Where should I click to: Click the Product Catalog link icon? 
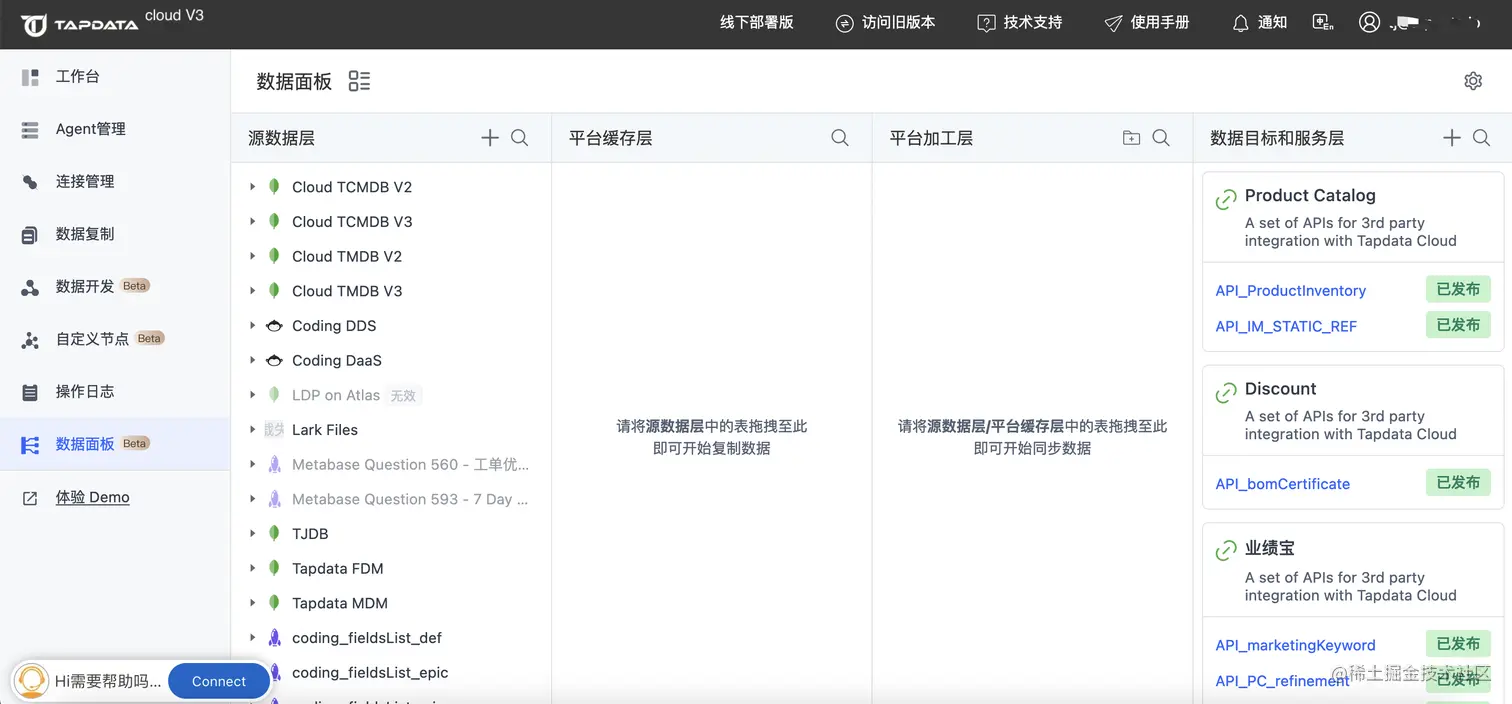1226,200
